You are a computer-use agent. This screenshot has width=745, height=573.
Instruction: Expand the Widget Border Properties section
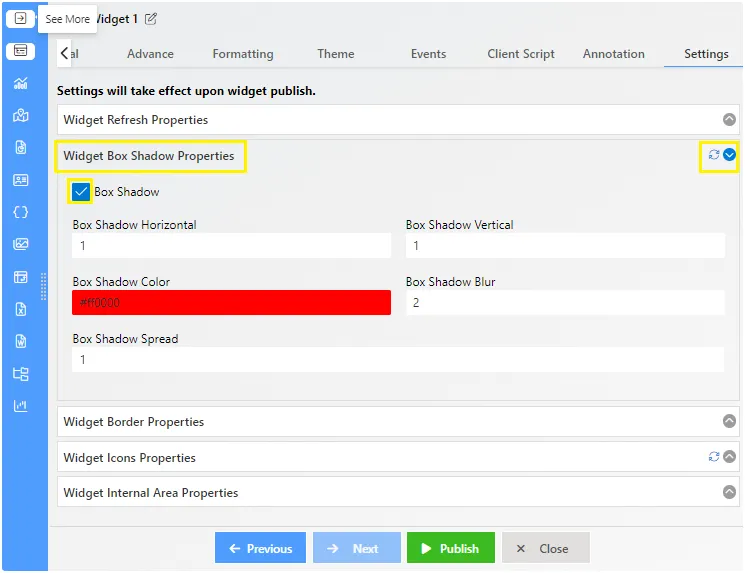click(729, 421)
